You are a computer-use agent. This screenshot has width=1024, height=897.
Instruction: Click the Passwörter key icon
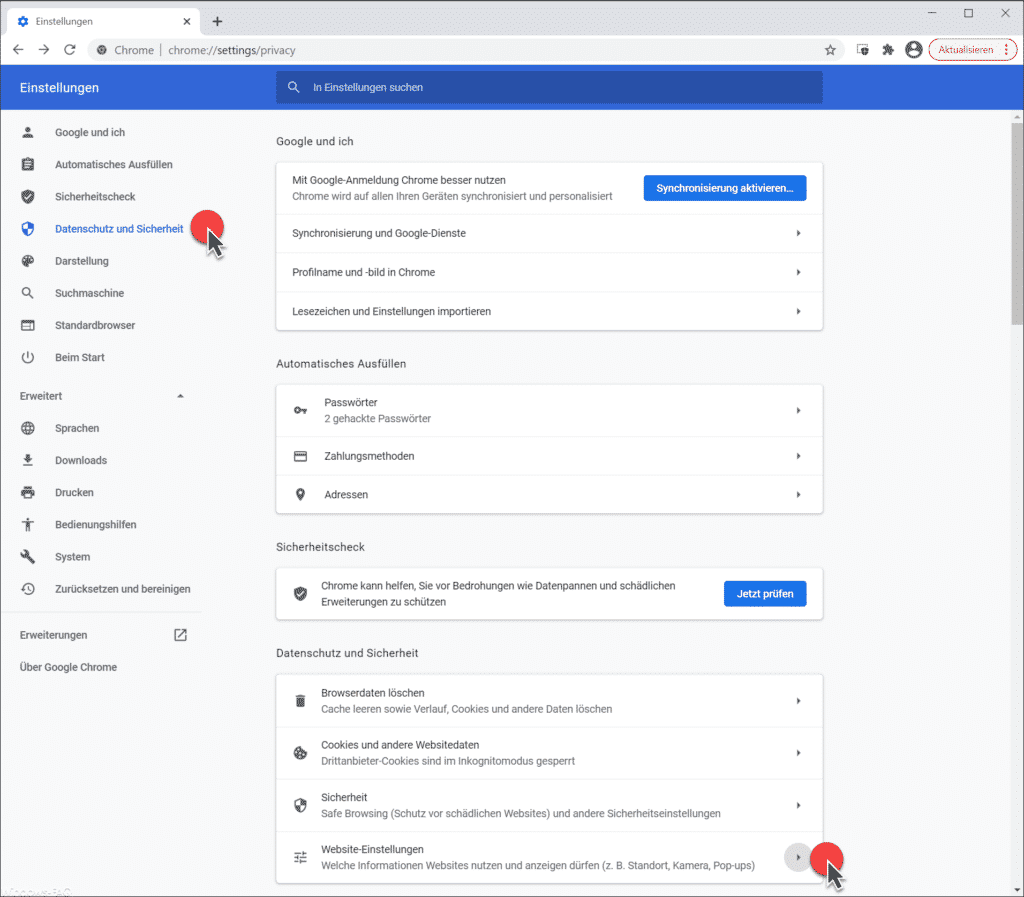(300, 410)
